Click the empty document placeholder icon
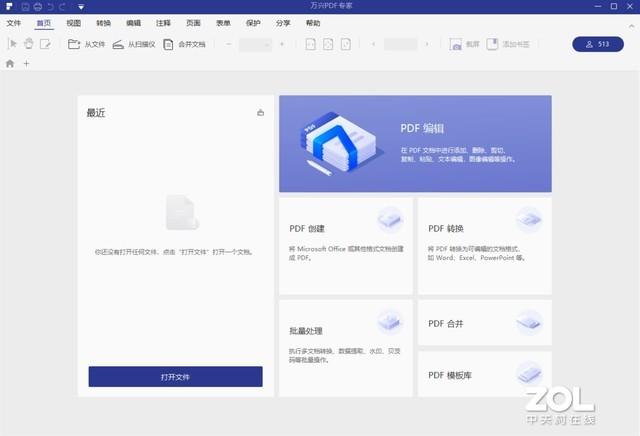The width and height of the screenshot is (640, 436). (x=182, y=212)
